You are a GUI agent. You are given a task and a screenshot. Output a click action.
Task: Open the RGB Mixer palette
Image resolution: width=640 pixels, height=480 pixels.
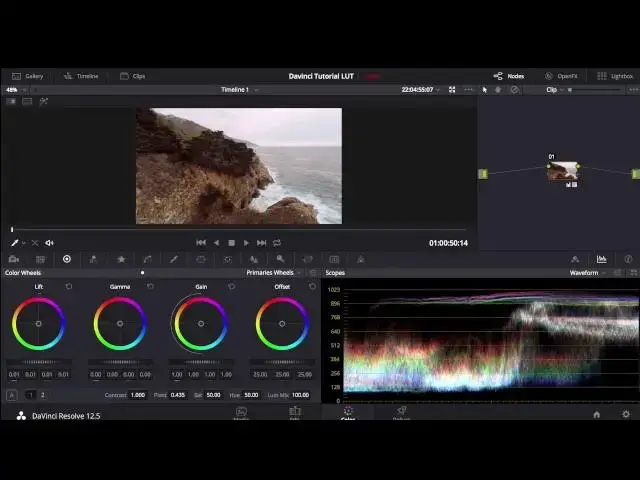[93, 259]
